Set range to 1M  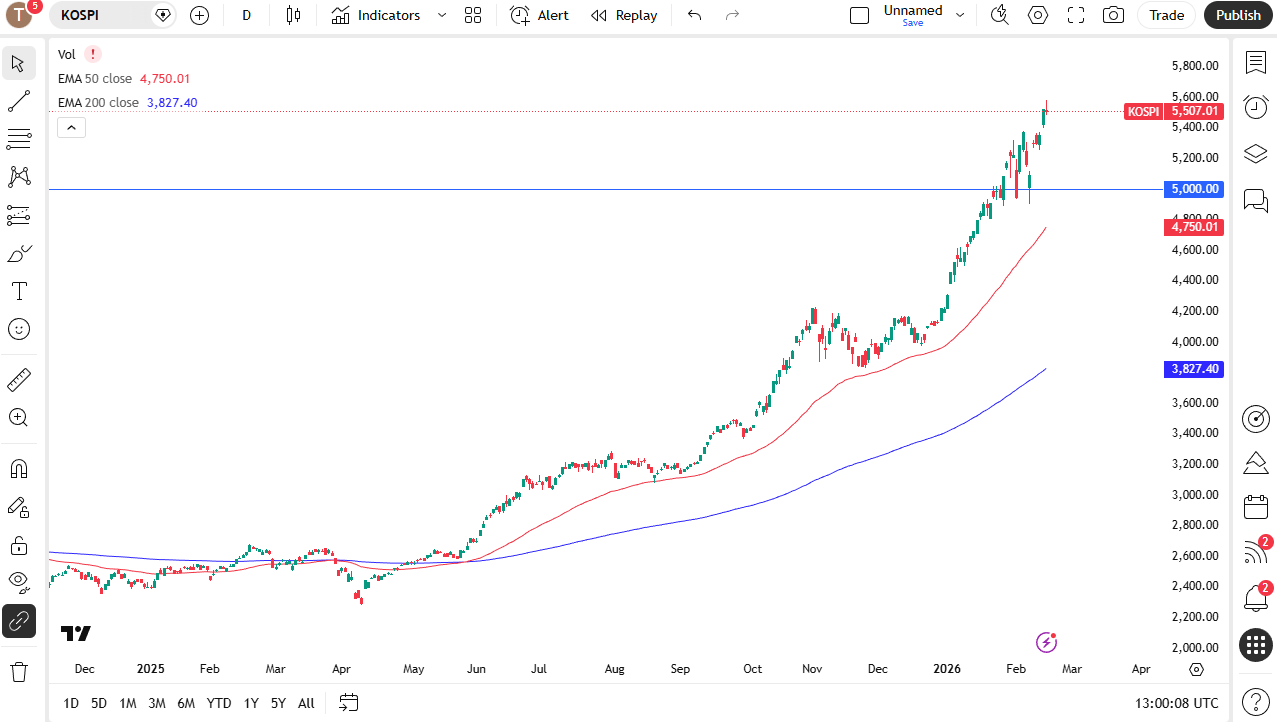[x=128, y=703]
